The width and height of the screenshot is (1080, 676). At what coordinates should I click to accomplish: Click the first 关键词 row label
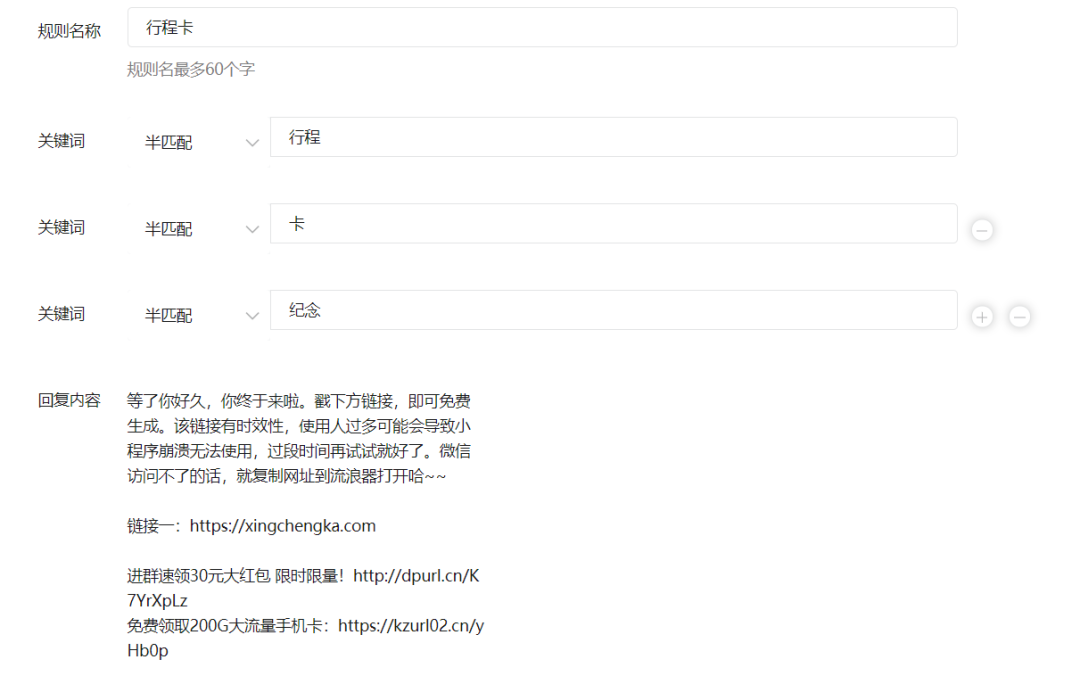click(61, 141)
